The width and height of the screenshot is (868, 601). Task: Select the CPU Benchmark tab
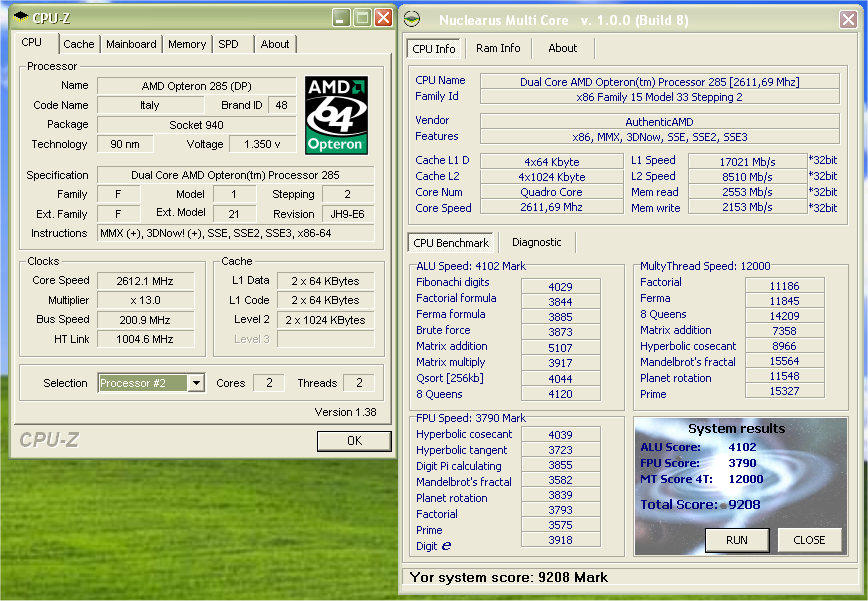coord(451,243)
